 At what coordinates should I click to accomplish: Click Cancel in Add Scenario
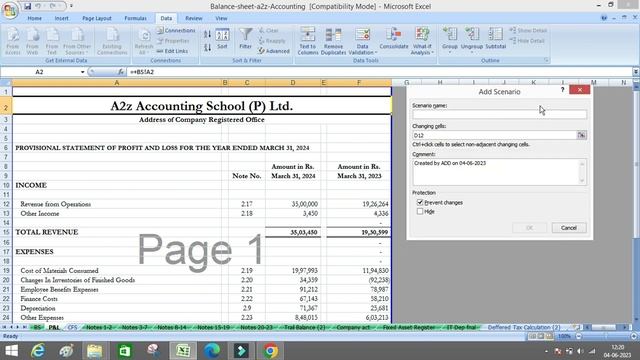pyautogui.click(x=569, y=228)
